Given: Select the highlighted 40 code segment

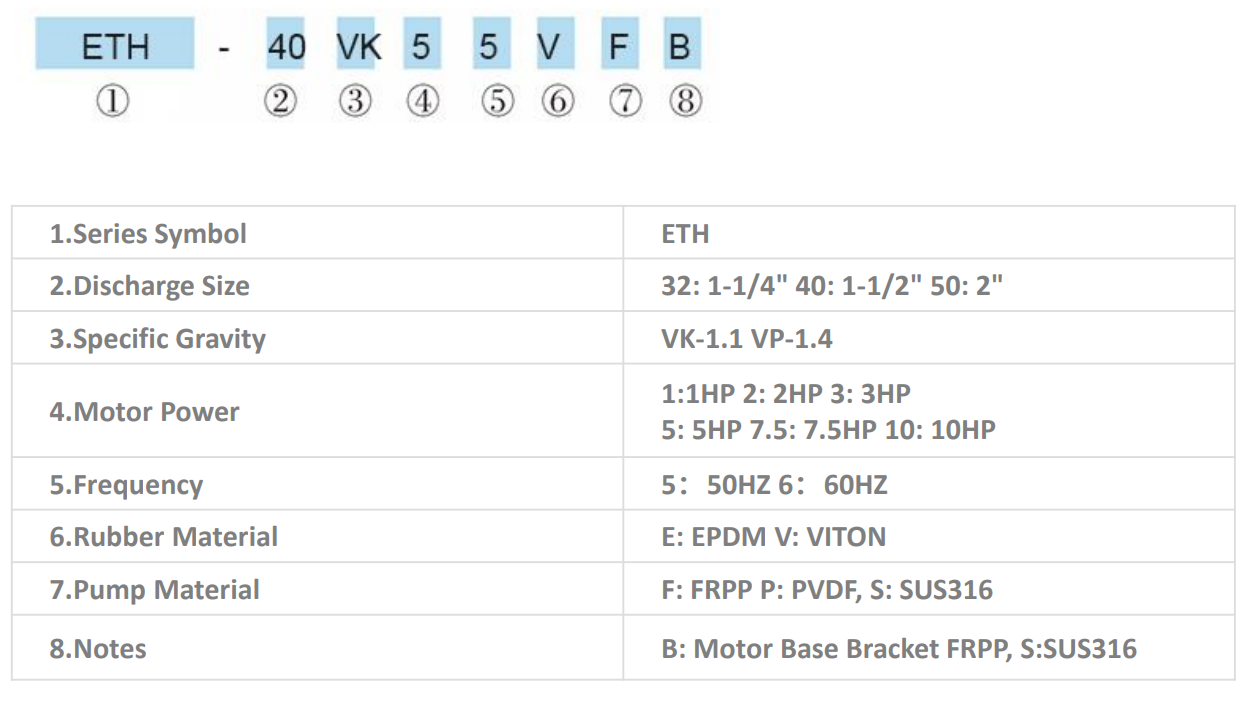Looking at the screenshot, I should [286, 47].
